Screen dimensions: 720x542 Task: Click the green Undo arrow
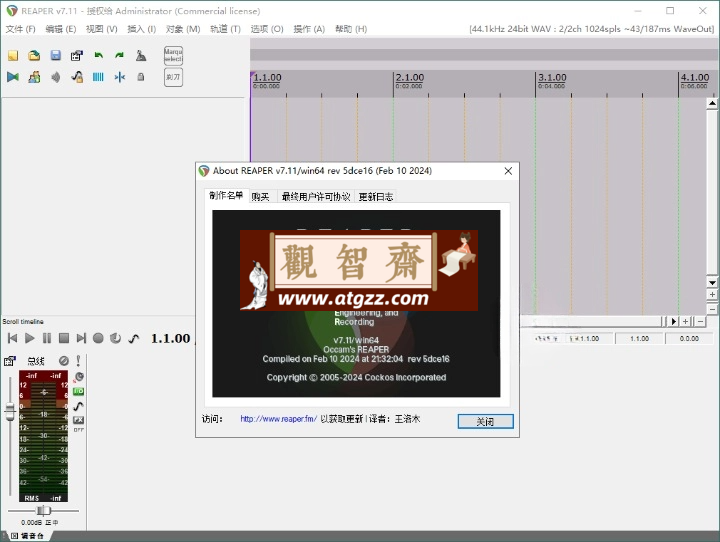(x=98, y=56)
